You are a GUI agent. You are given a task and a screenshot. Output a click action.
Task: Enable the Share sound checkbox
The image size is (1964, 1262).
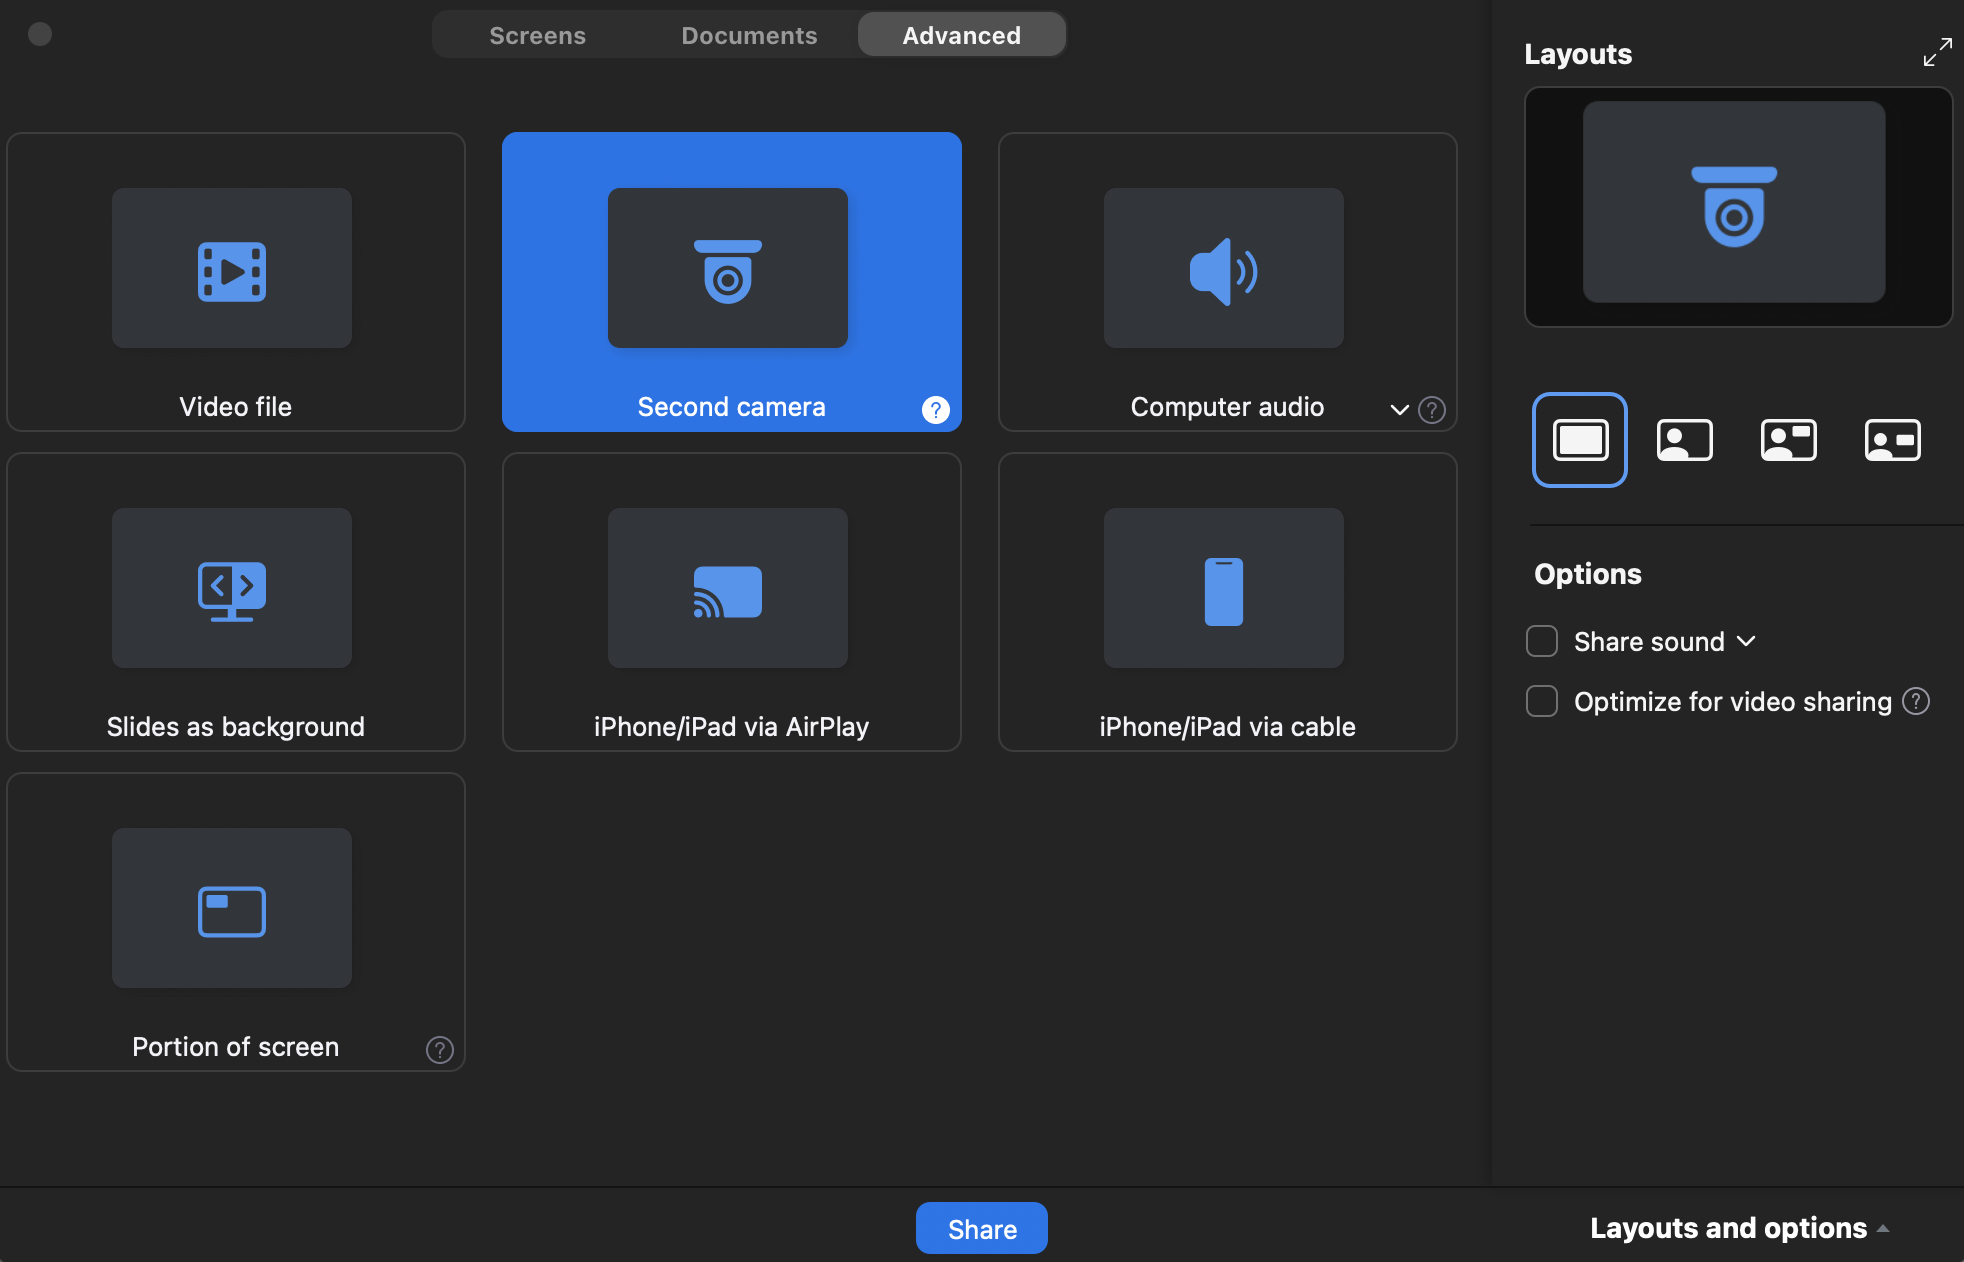pos(1542,641)
